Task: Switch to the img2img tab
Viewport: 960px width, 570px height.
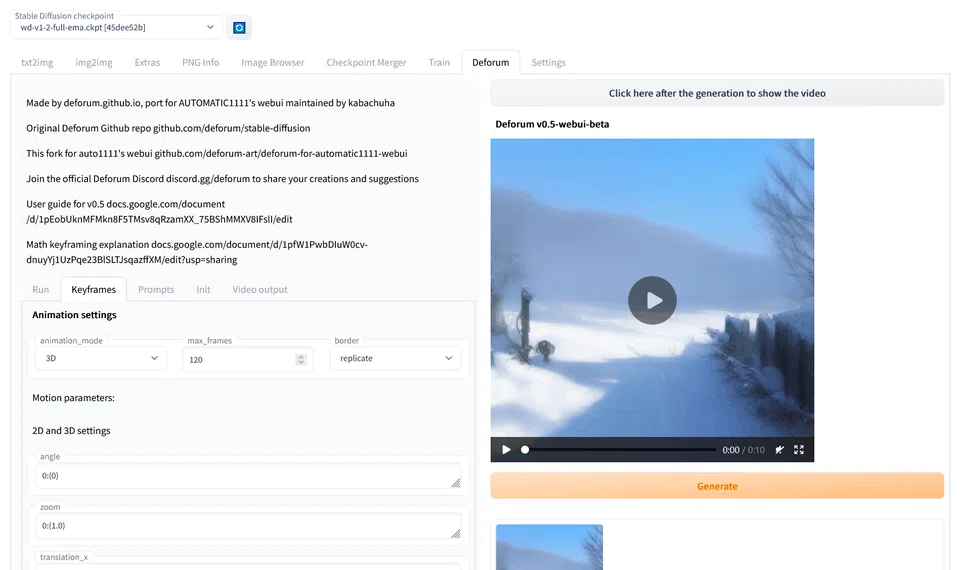Action: pos(94,62)
